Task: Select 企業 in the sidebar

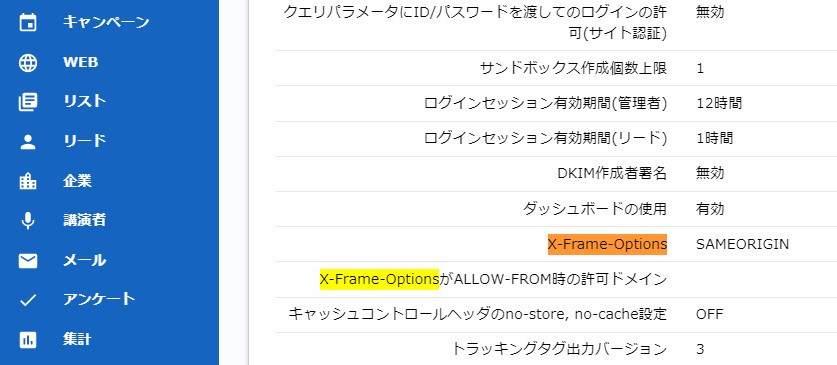Action: point(77,181)
